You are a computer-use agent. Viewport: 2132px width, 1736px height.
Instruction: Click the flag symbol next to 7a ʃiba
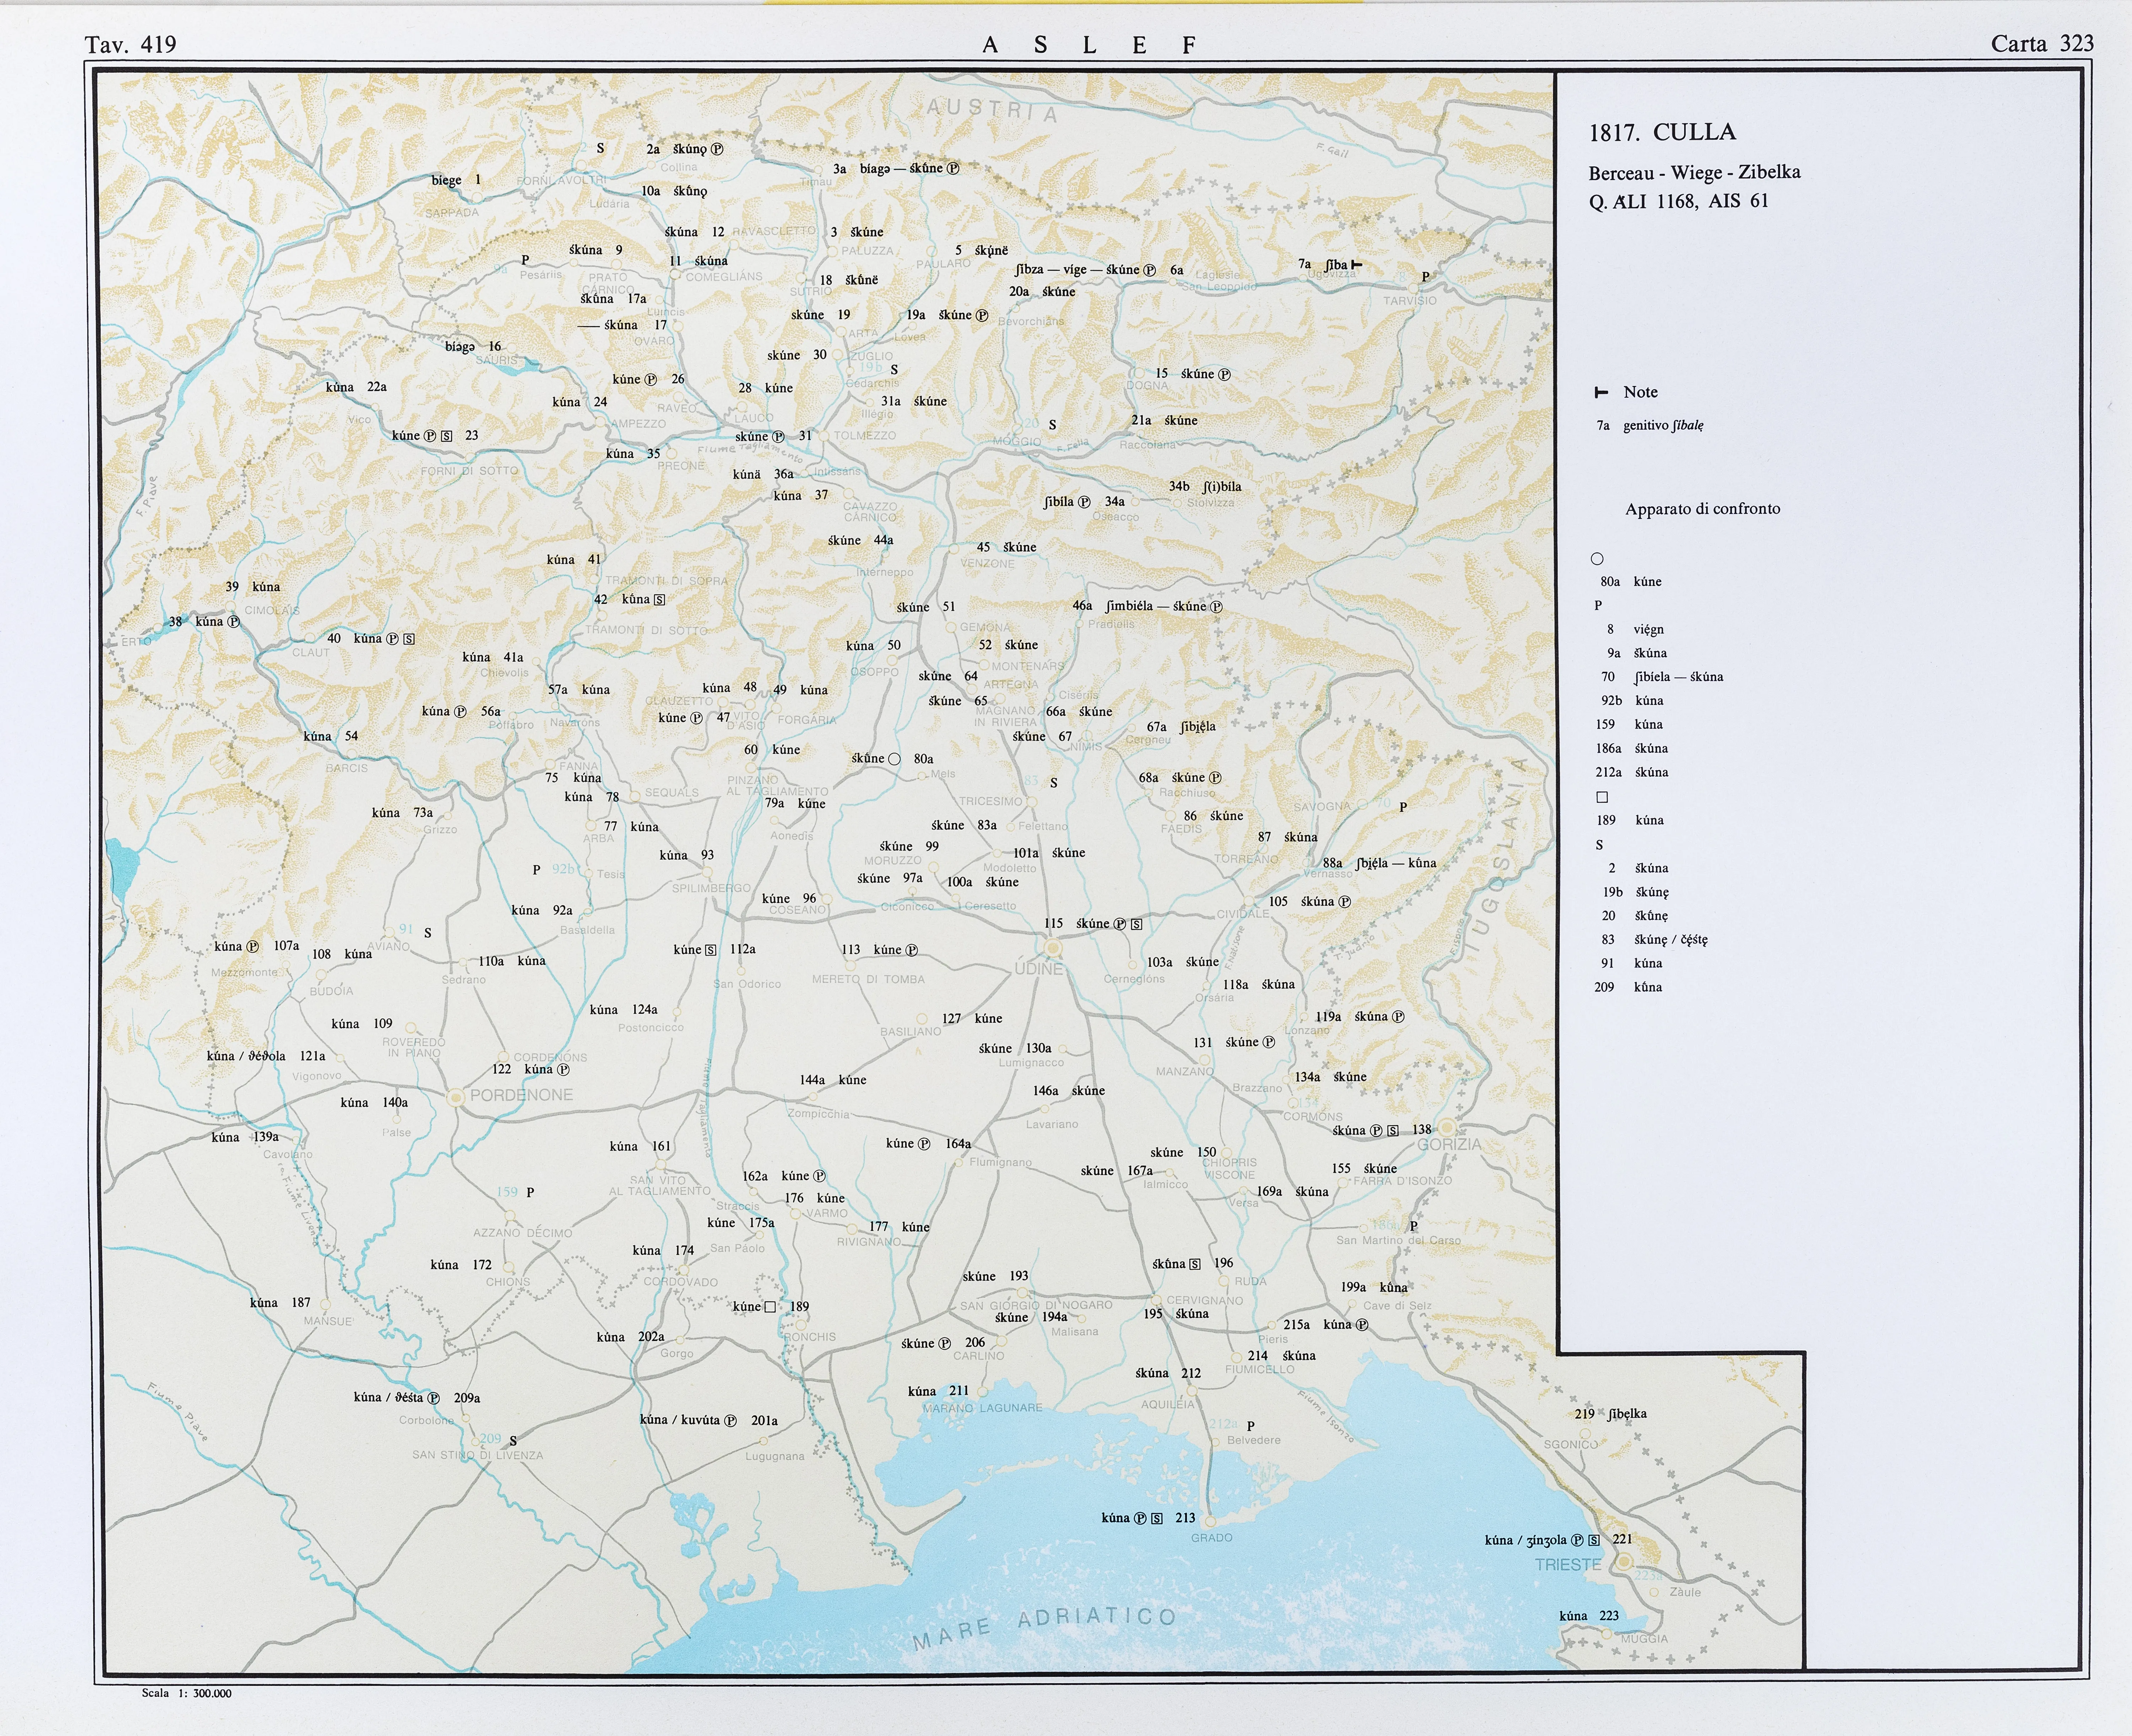[1356, 265]
